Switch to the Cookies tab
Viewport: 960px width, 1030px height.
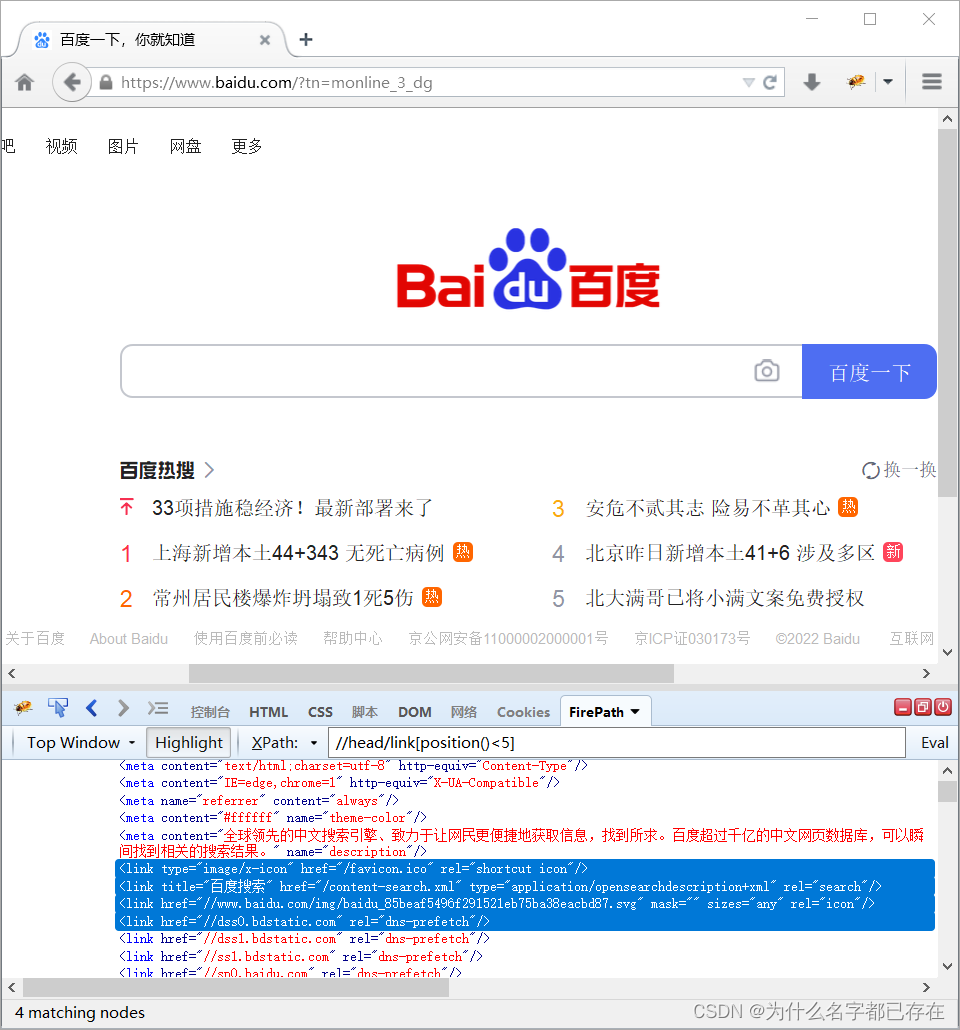[x=523, y=712]
